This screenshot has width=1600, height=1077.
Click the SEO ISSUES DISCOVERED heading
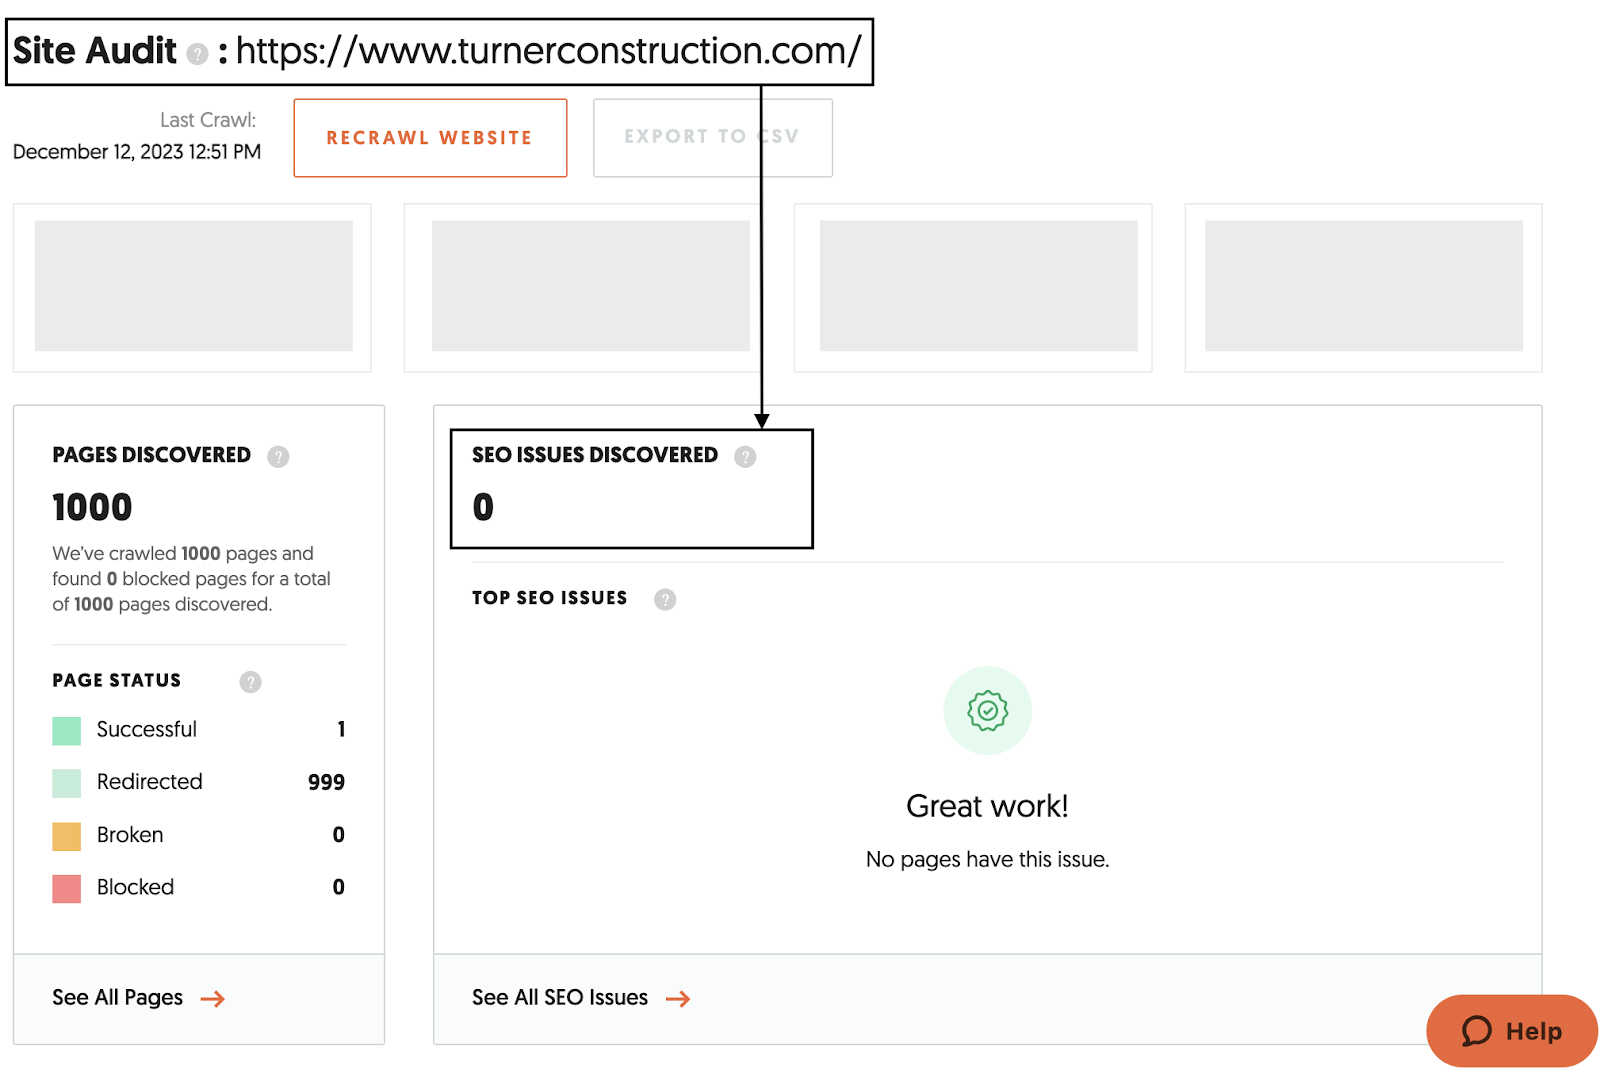coord(595,455)
